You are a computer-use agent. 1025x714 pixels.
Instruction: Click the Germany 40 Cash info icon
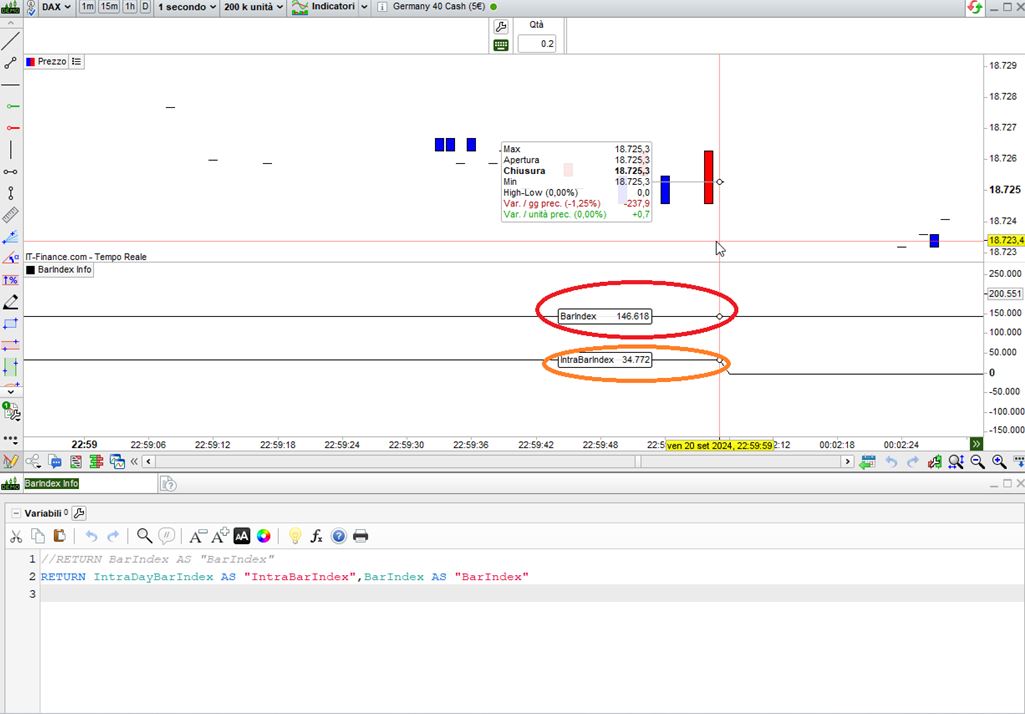pyautogui.click(x=382, y=7)
